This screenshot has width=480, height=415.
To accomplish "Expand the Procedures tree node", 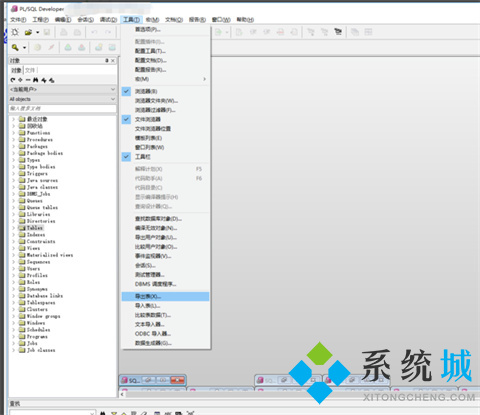I will coord(13,140).
